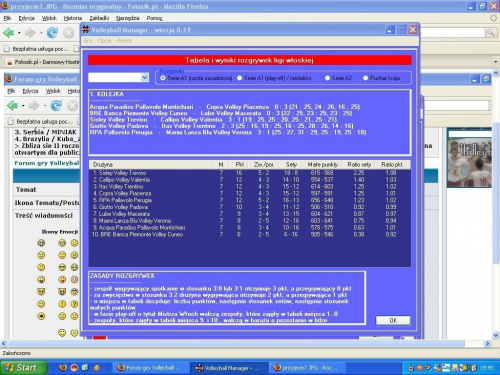Sort table by the Małe punkty column header
500x375 pixels.
click(x=323, y=164)
